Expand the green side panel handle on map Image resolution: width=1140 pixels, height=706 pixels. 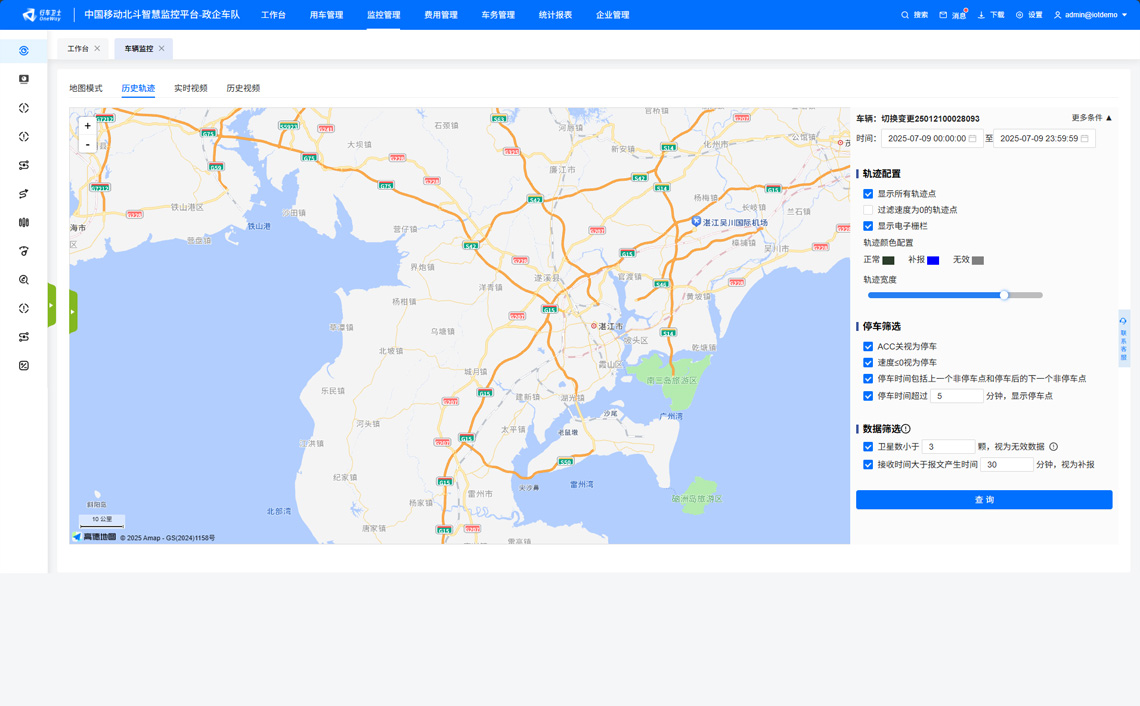click(x=73, y=311)
